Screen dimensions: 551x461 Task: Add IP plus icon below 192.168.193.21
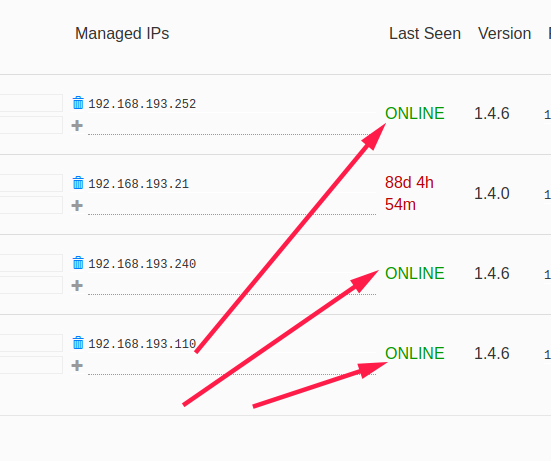(77, 206)
